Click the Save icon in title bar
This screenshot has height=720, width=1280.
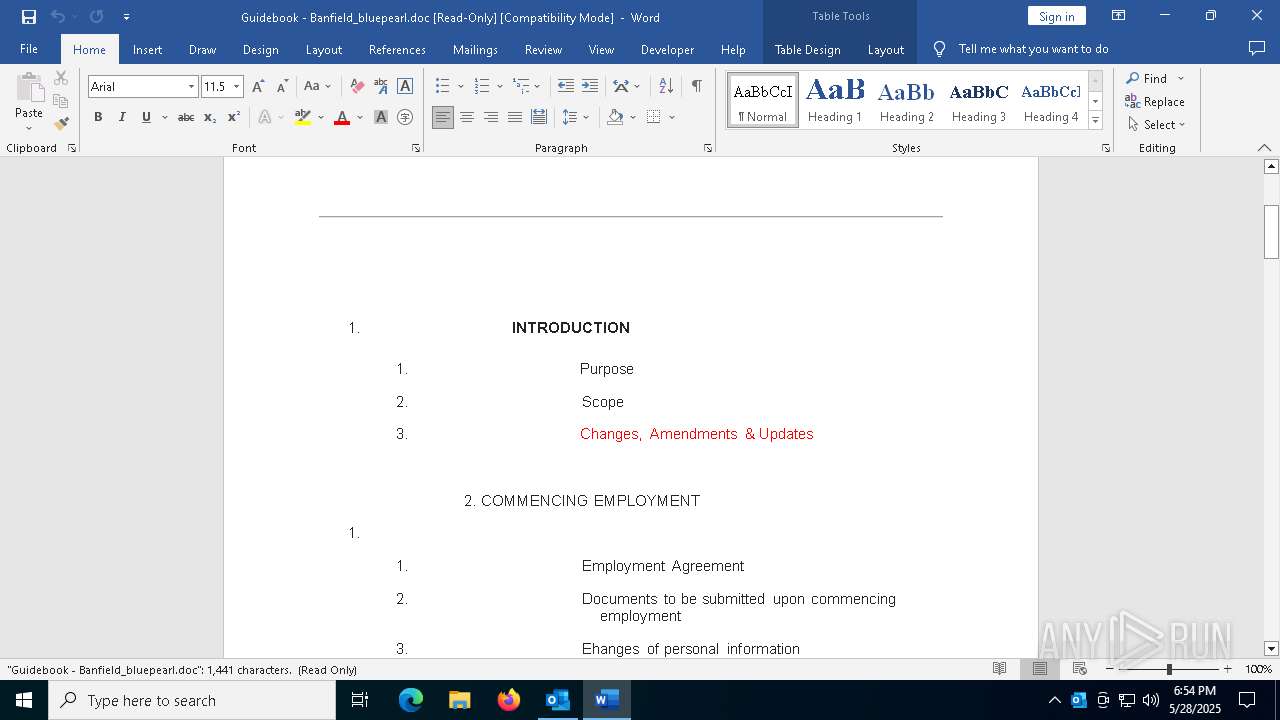tap(29, 16)
